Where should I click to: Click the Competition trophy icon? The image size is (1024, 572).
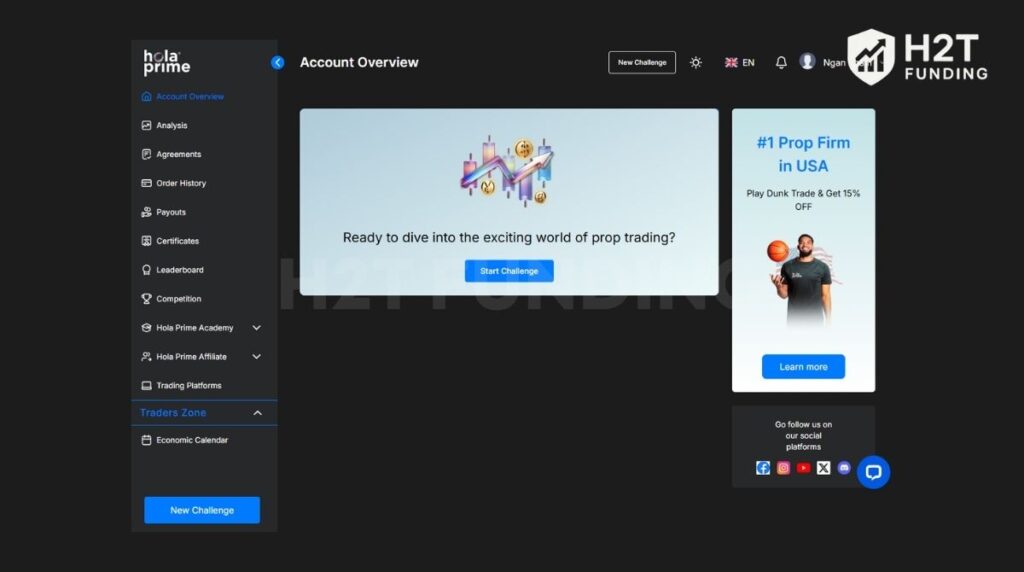point(146,298)
